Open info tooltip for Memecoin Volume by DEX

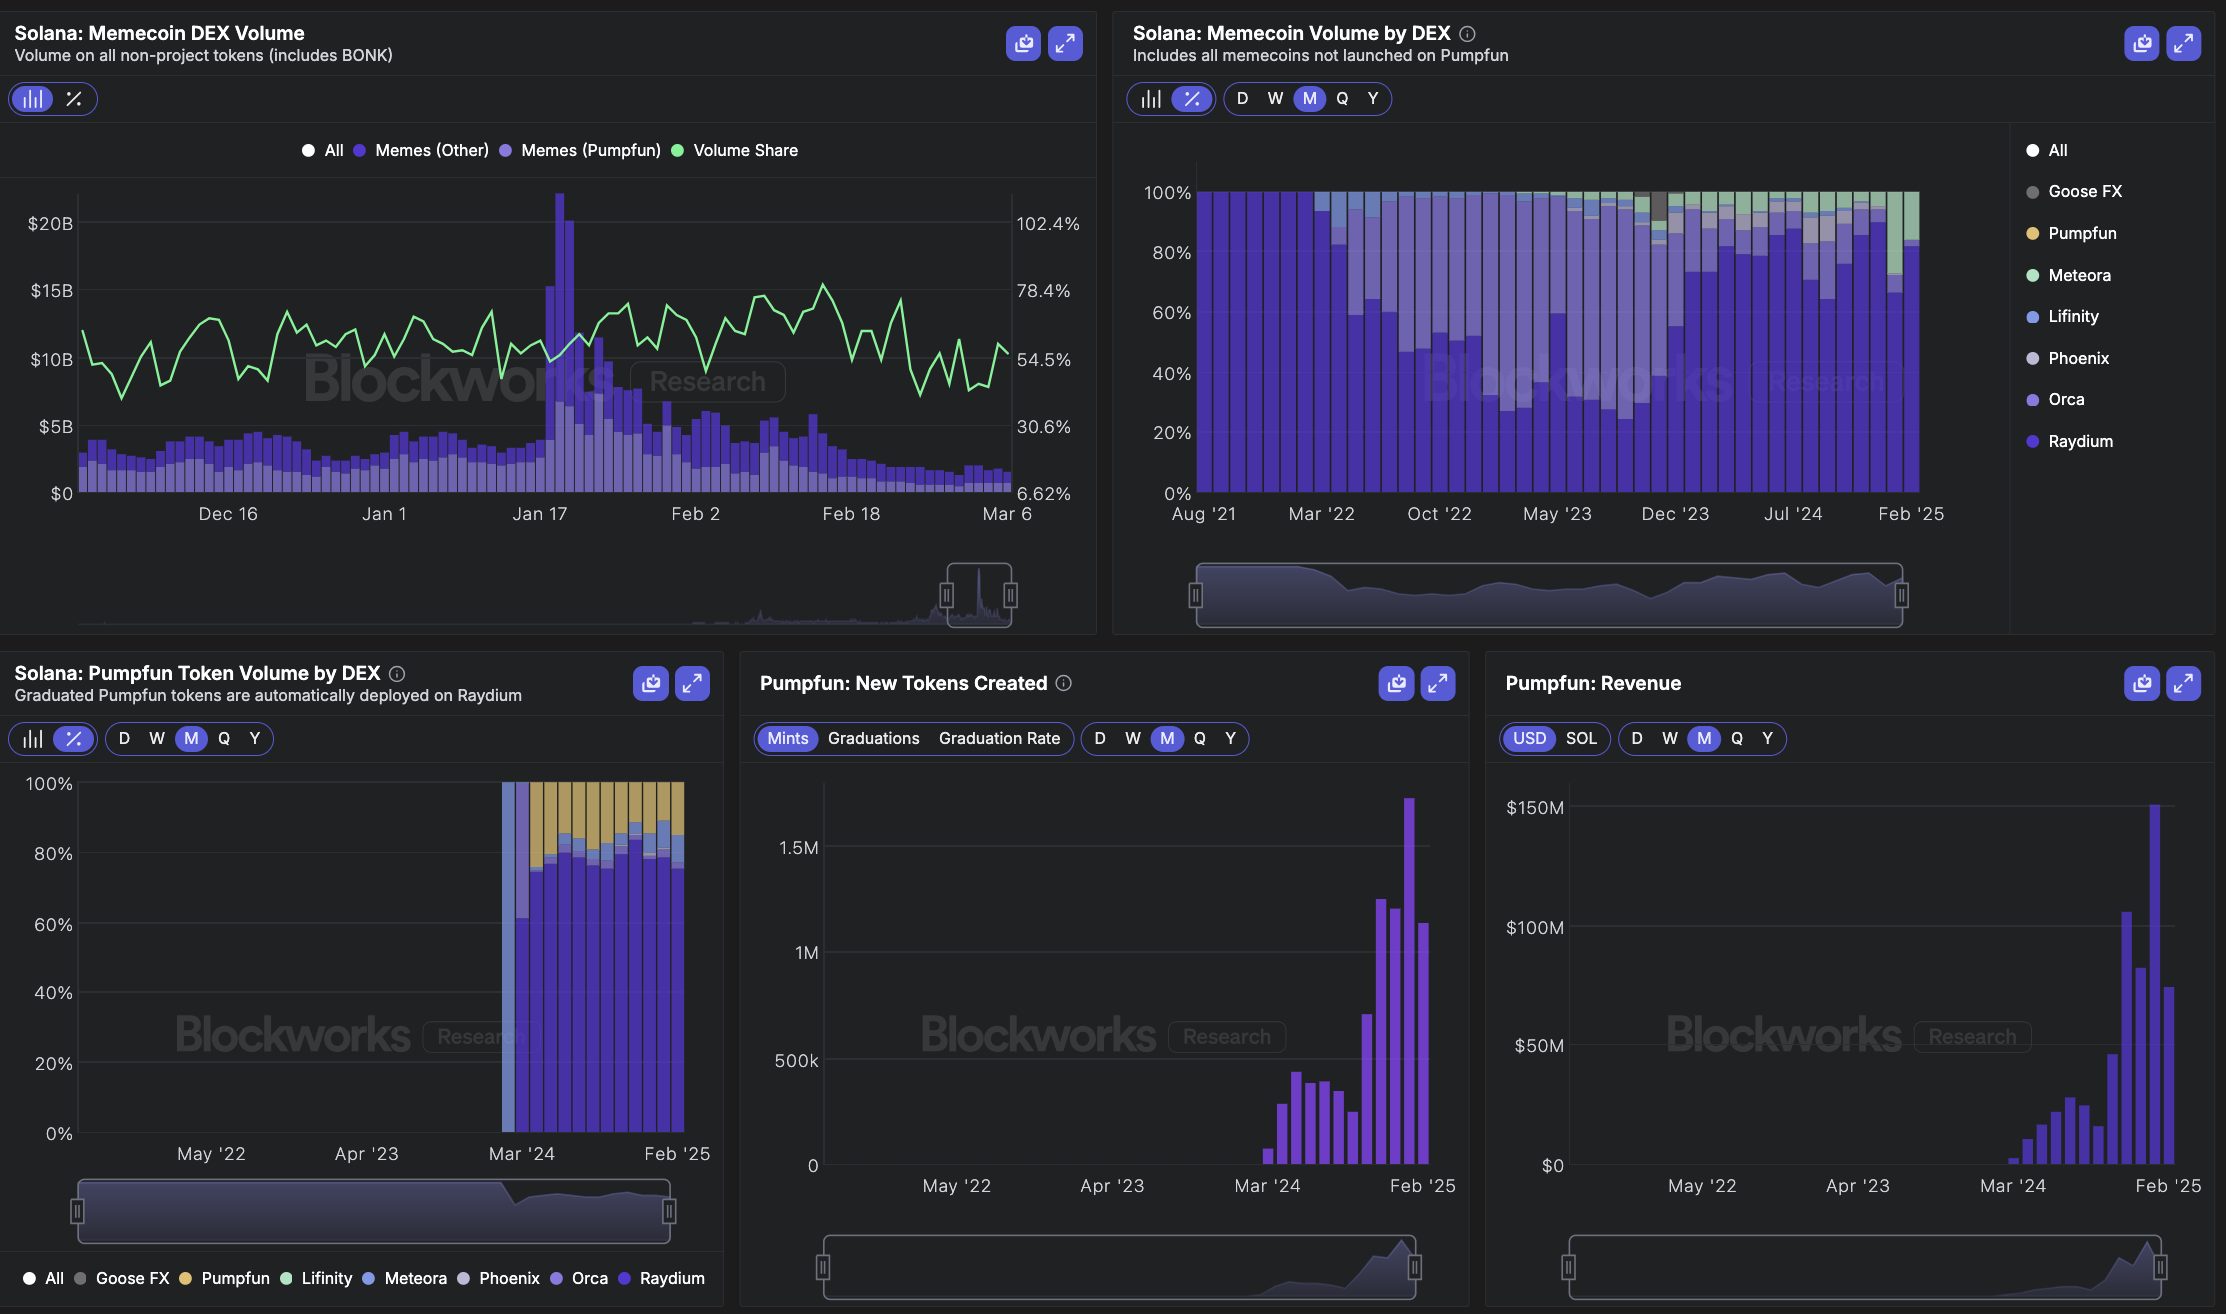click(x=1467, y=34)
